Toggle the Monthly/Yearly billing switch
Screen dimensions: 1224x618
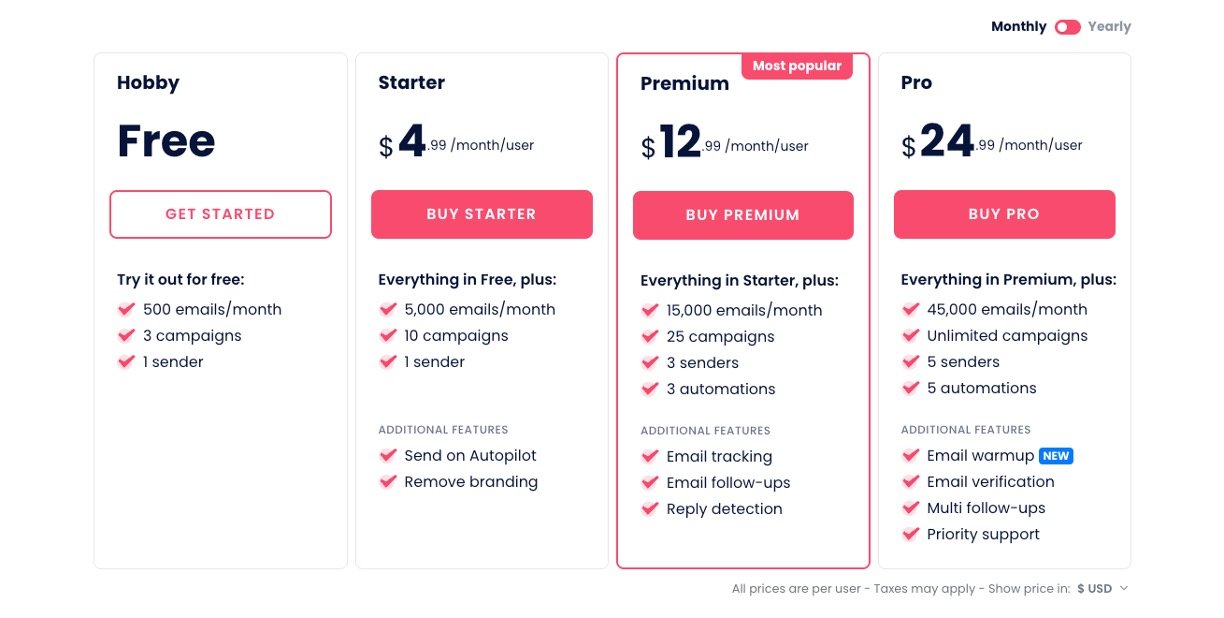pos(1067,27)
